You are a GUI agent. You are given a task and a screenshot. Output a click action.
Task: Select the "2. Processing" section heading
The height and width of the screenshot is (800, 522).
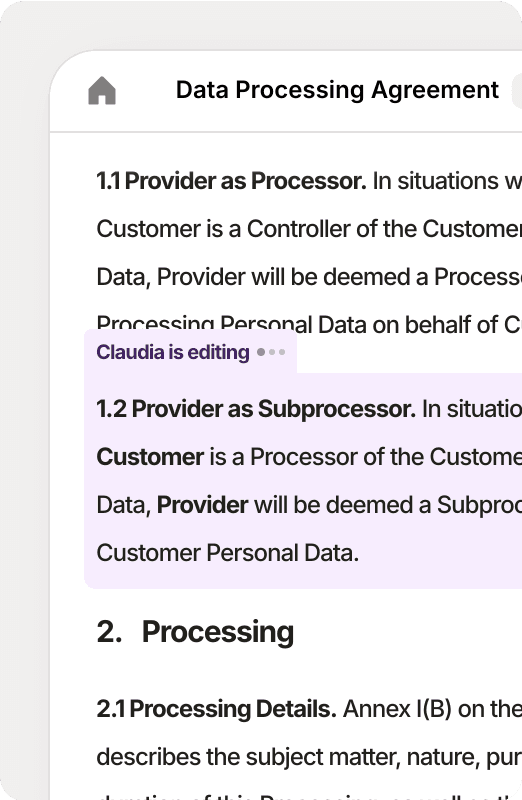(x=195, y=632)
